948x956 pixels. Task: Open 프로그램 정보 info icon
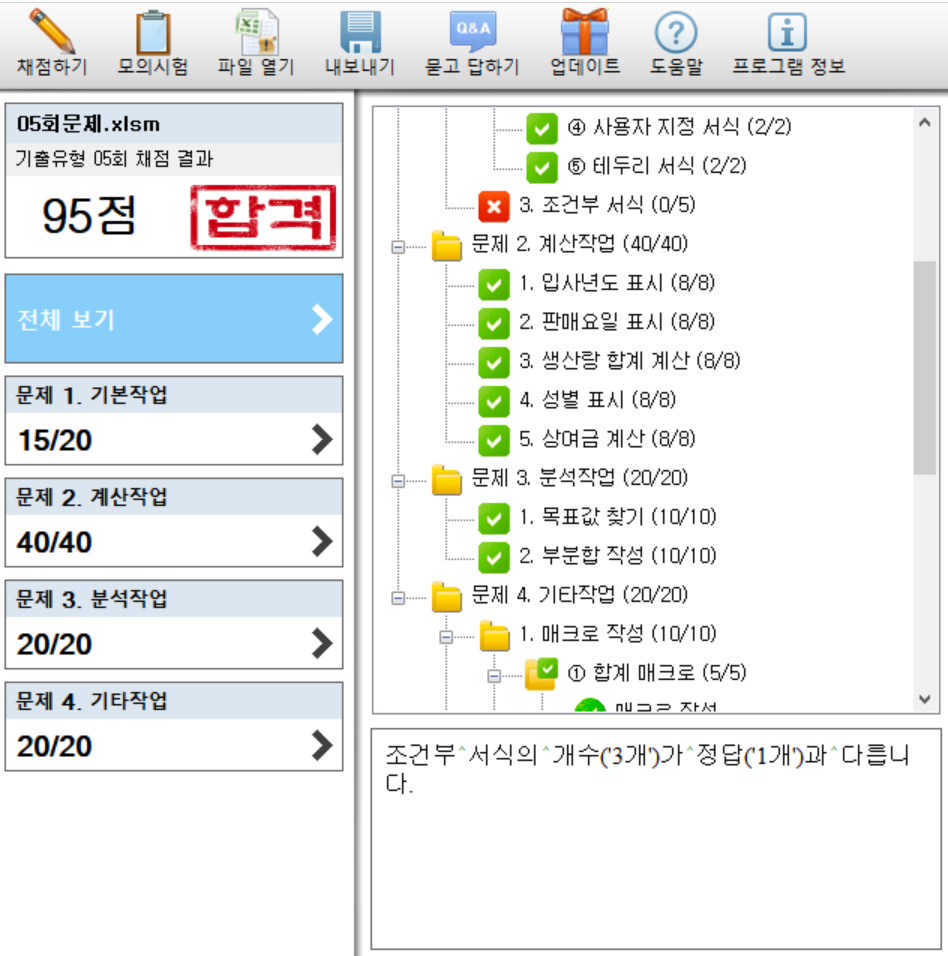[x=788, y=31]
